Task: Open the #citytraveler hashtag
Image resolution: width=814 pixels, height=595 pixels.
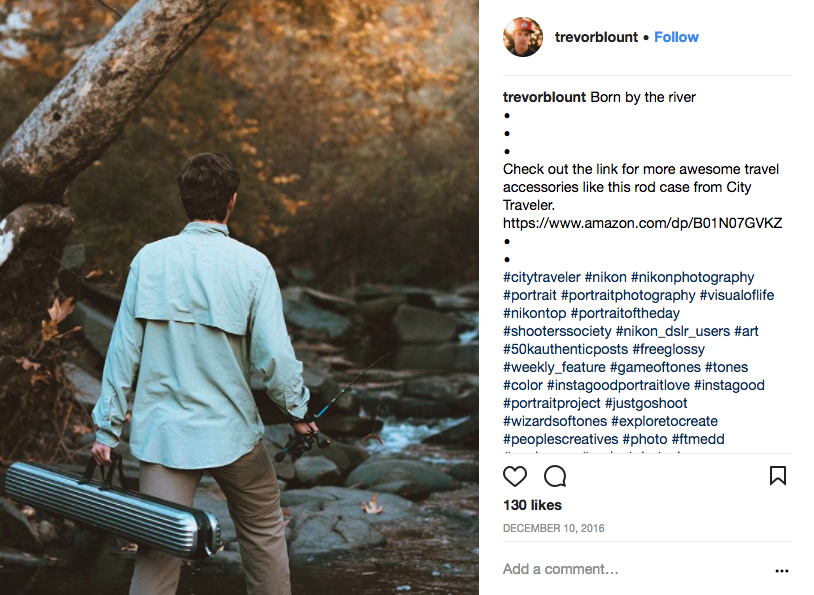Action: point(541,277)
